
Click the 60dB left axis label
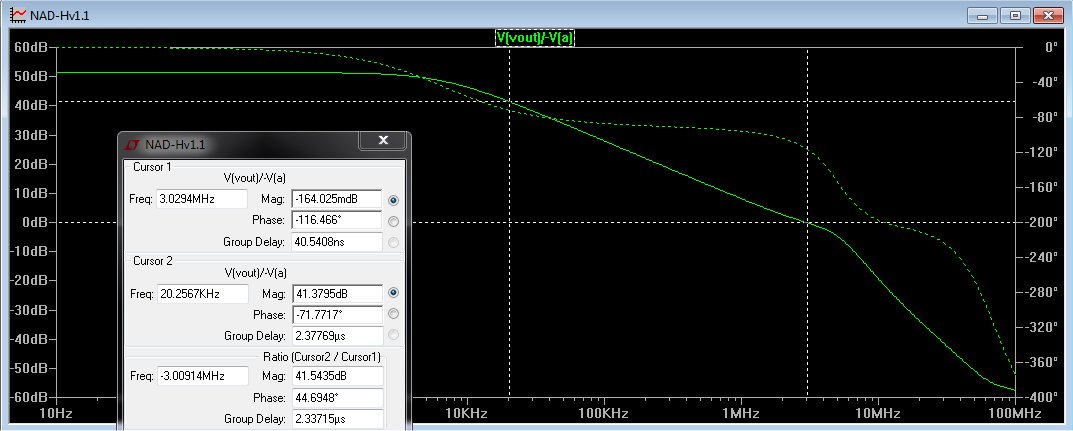pos(30,47)
